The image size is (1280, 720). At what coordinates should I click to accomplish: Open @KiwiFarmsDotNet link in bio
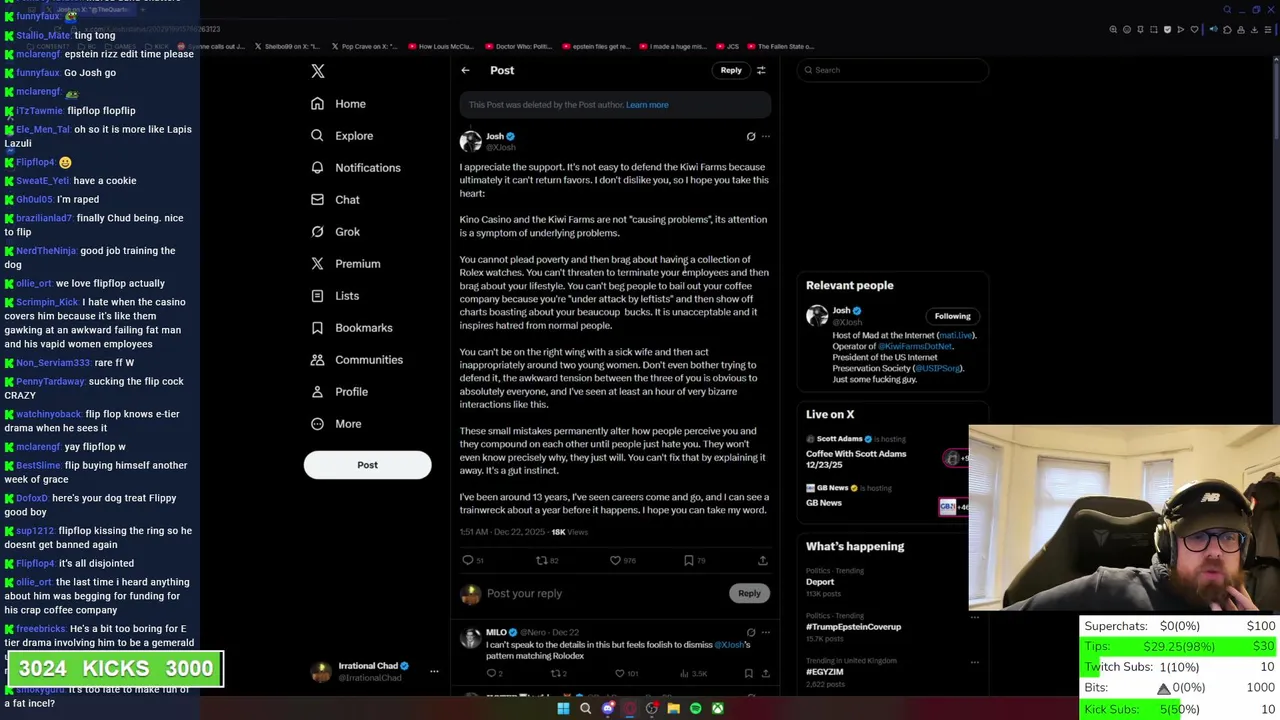[x=913, y=346]
